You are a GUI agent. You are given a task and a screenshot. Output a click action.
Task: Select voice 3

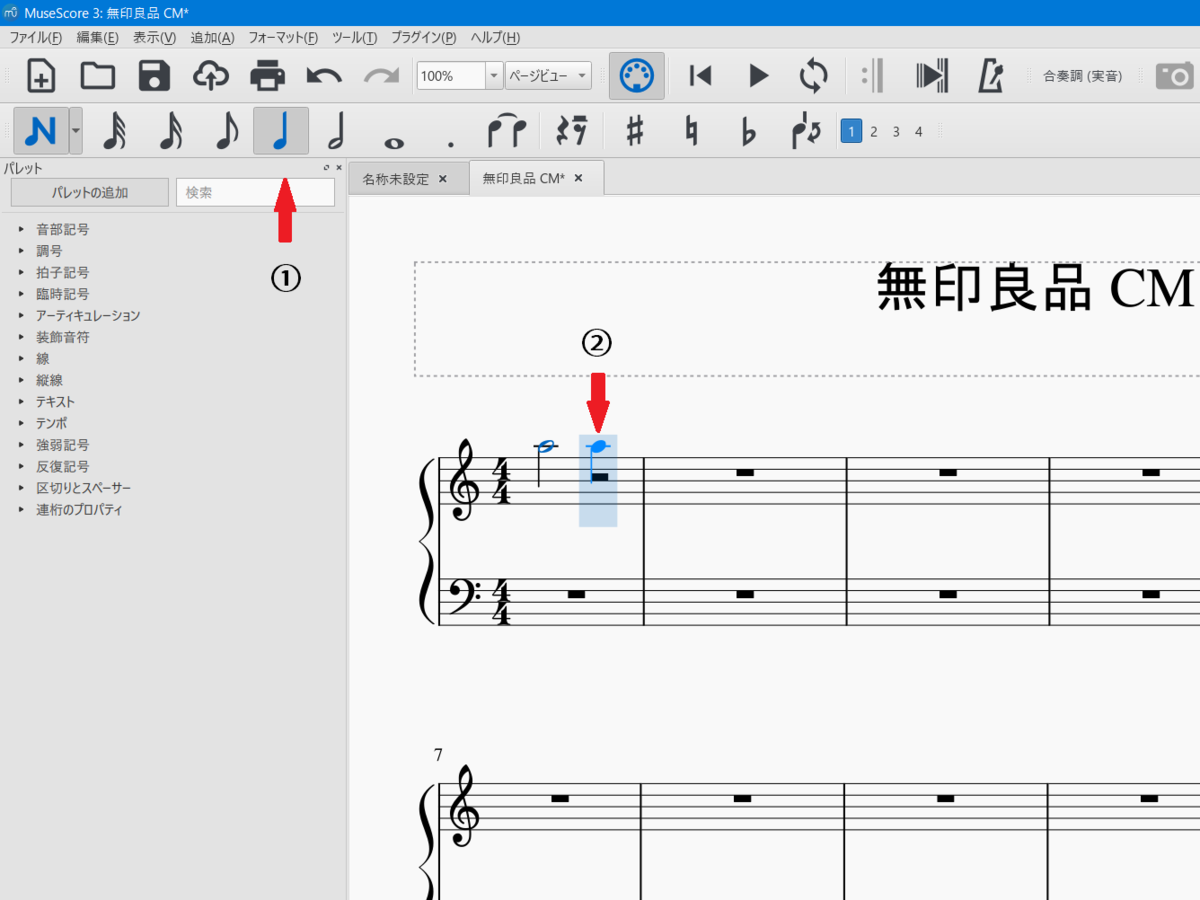896,131
